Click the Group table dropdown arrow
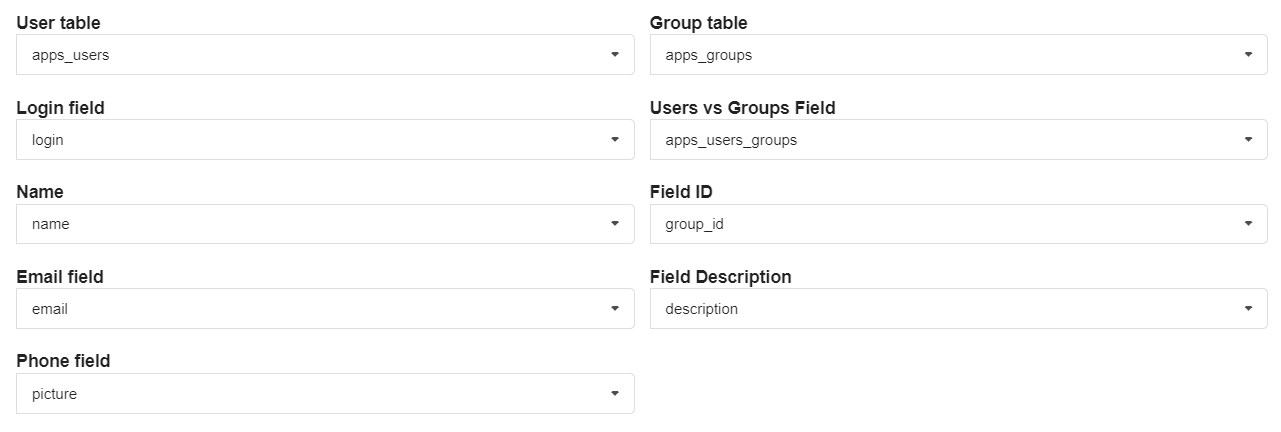The width and height of the screenshot is (1281, 432). [x=1248, y=55]
